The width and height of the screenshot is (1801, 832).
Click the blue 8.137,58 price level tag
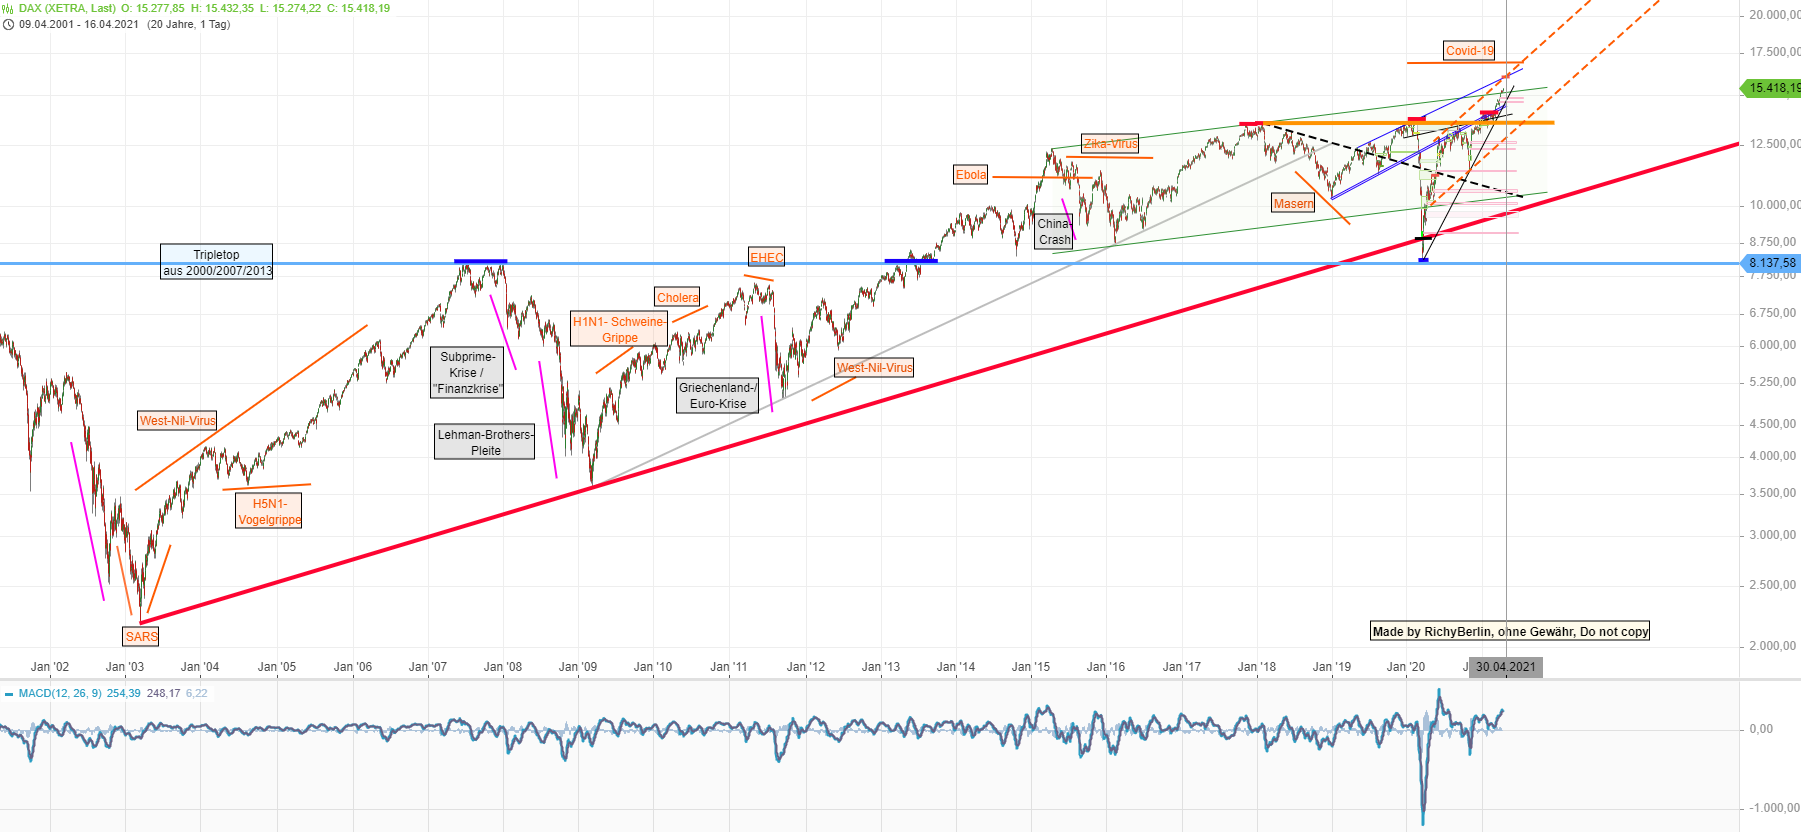[1771, 263]
